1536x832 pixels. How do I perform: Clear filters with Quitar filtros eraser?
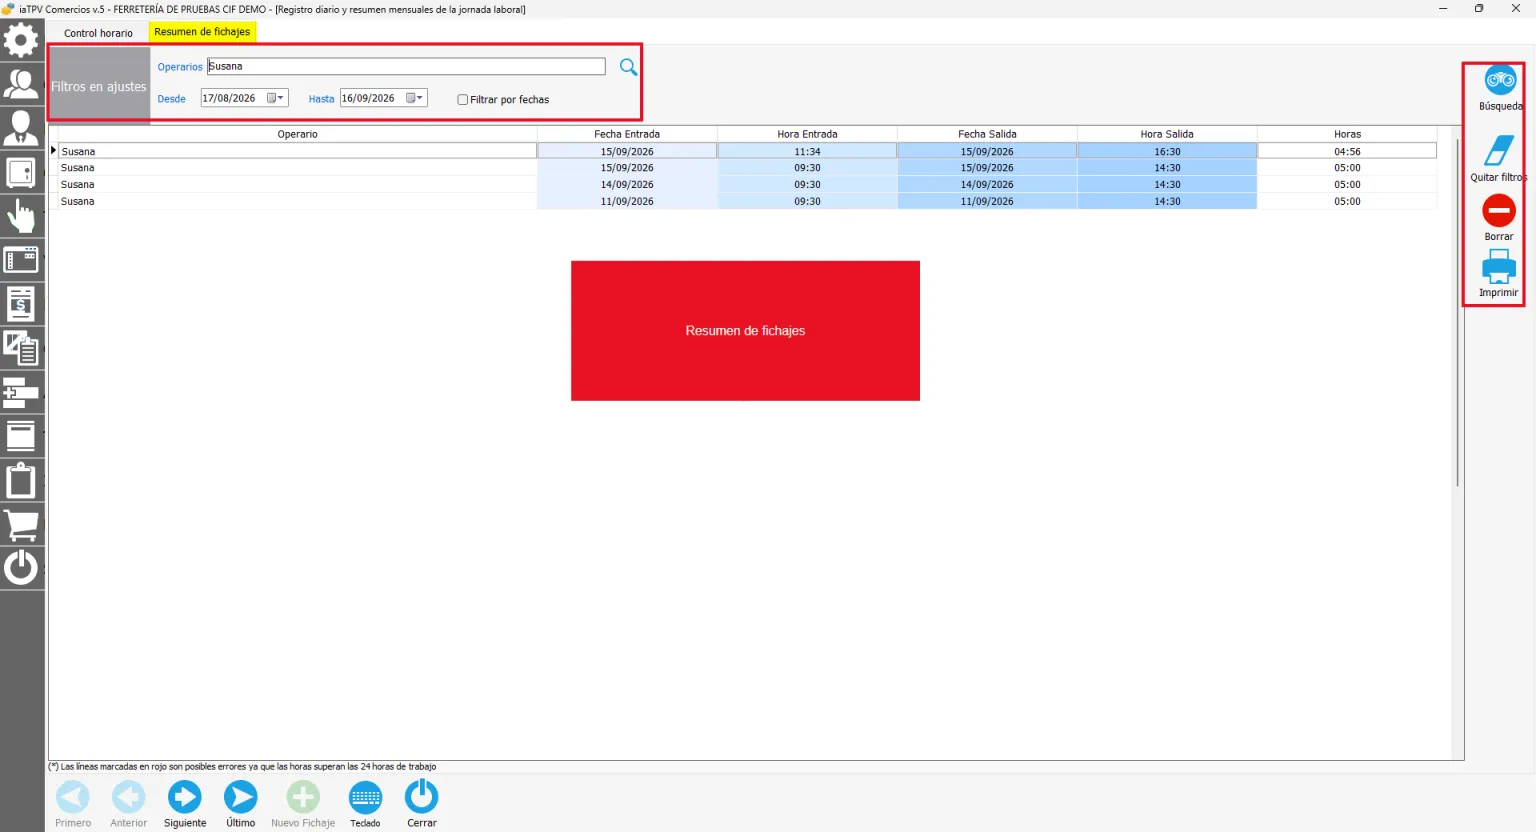[x=1499, y=159]
